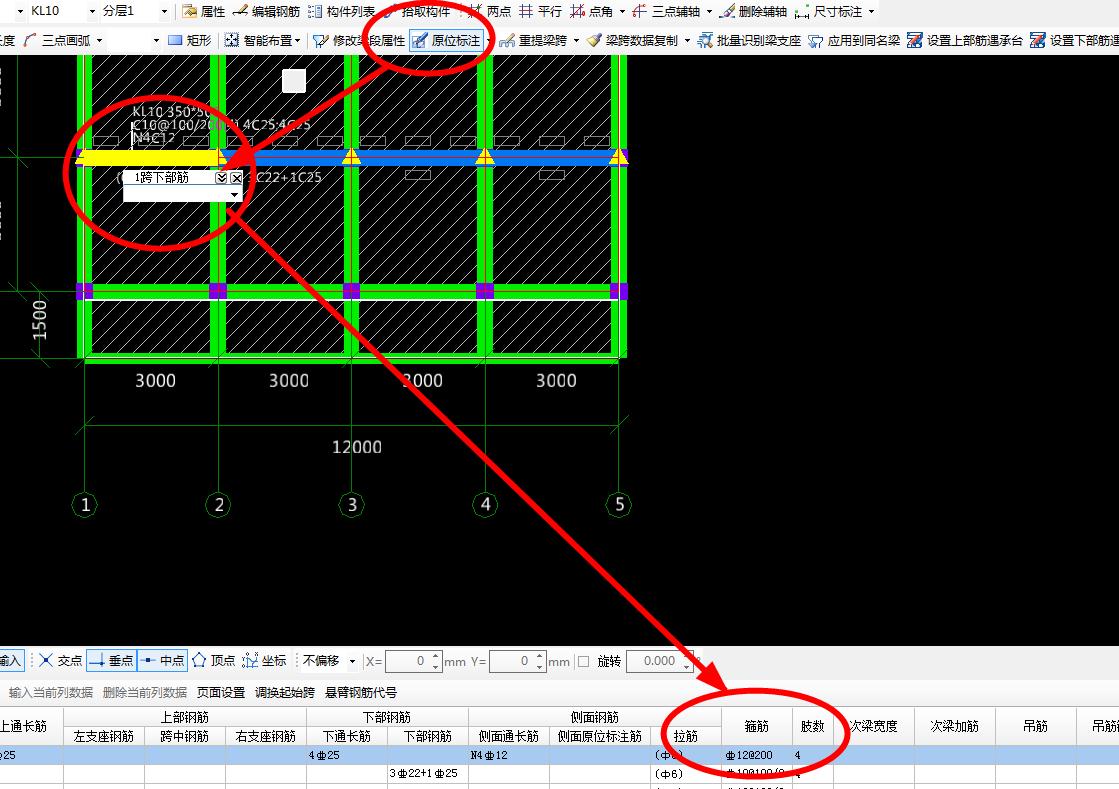Expand the 点角 dropdown arrow
The height and width of the screenshot is (789, 1119).
coord(622,11)
